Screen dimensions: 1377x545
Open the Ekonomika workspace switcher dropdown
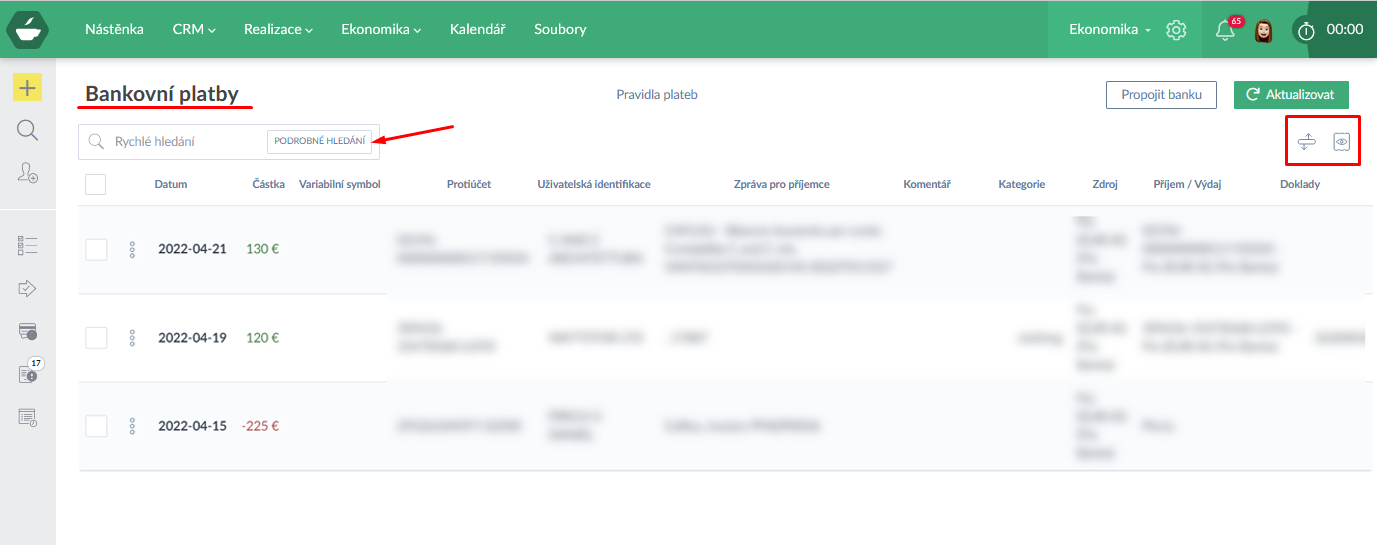point(1109,30)
